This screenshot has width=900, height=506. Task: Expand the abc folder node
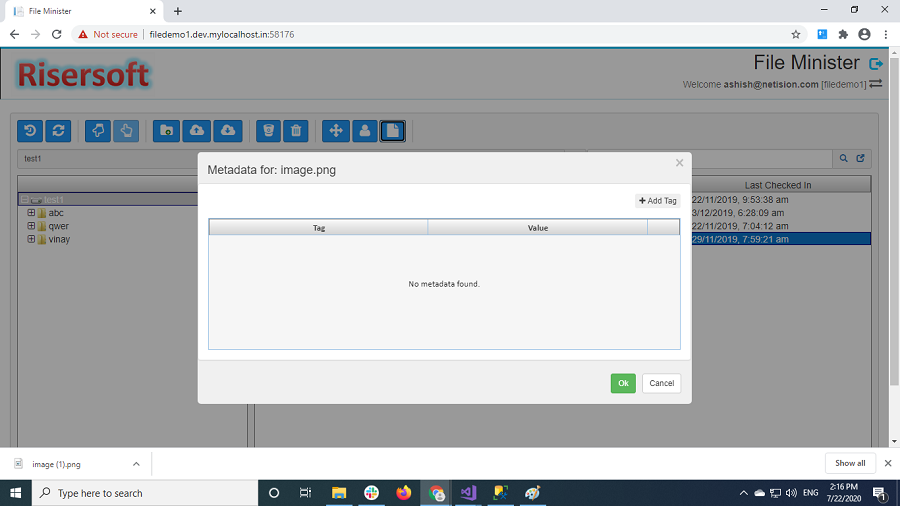click(31, 213)
